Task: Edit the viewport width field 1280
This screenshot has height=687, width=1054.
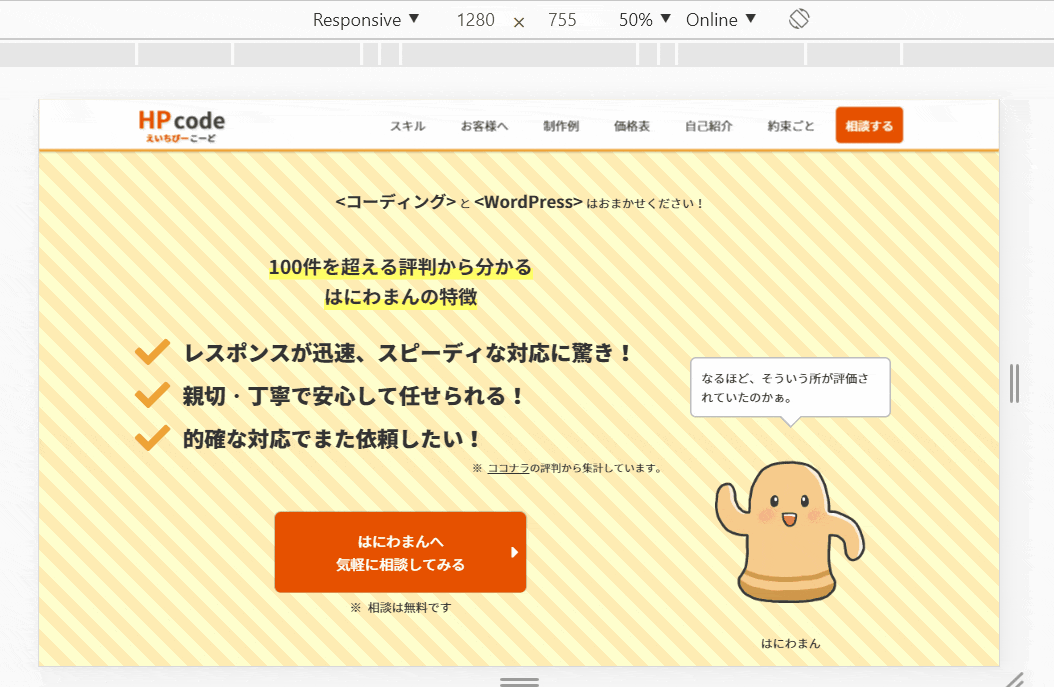Action: [x=475, y=20]
